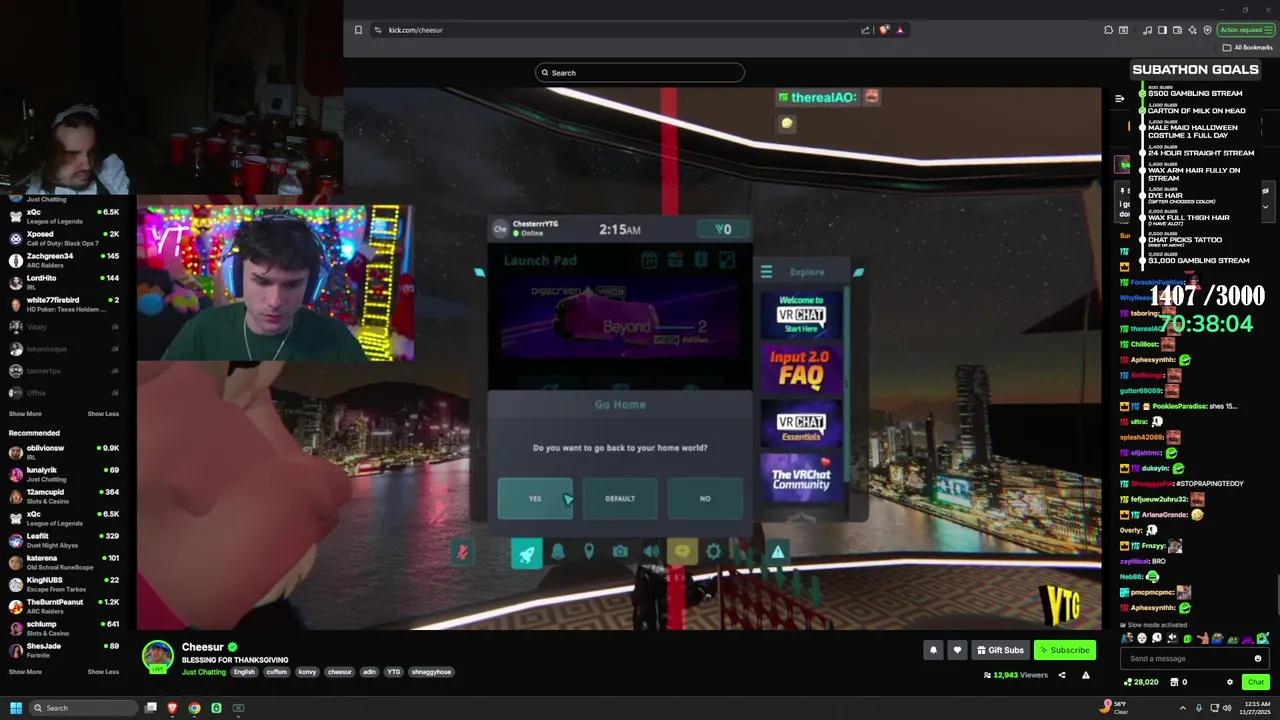Image resolution: width=1280 pixels, height=720 pixels.
Task: Open Xposed channel in sidebar
Action: click(x=66, y=238)
